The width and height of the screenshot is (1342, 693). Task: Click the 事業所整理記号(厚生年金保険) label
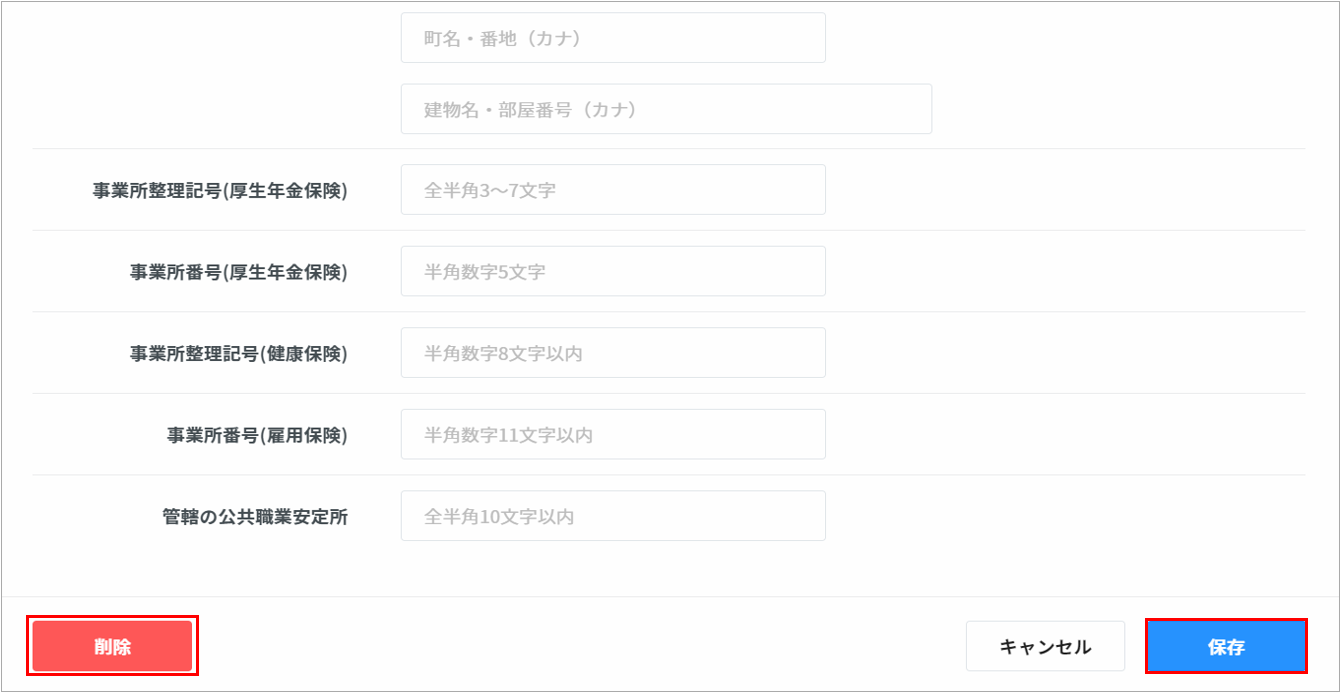pos(220,190)
